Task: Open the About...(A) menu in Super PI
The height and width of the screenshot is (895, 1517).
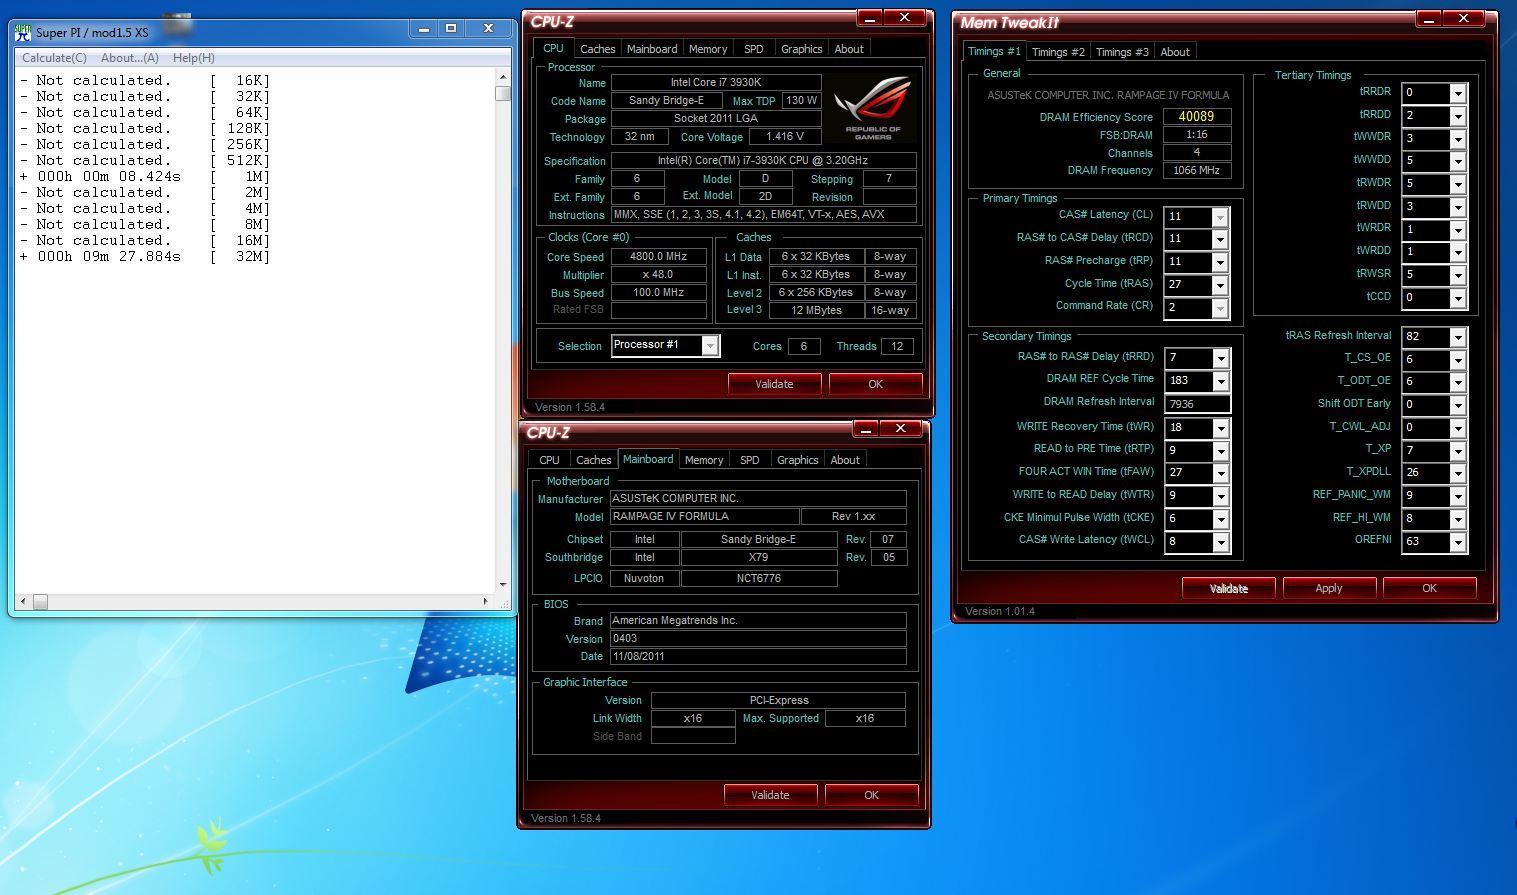Action: coord(129,58)
